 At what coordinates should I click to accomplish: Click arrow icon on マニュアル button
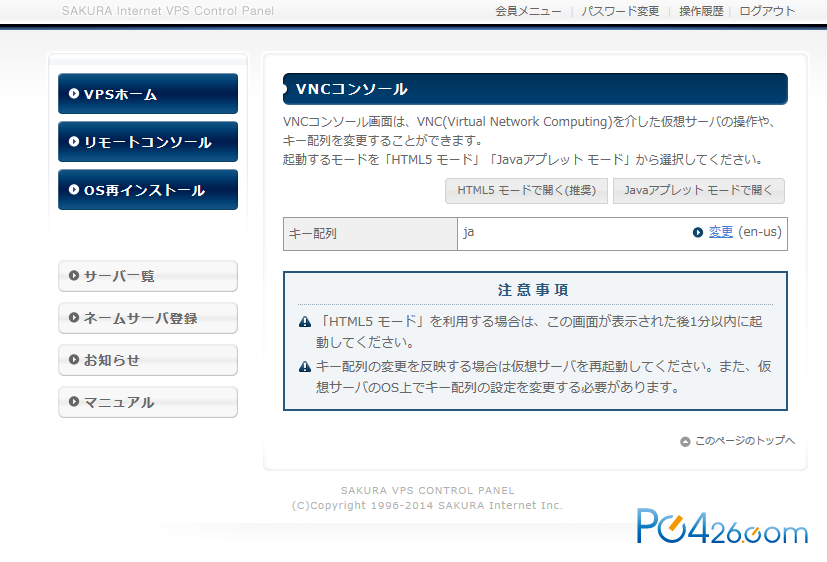click(x=74, y=402)
